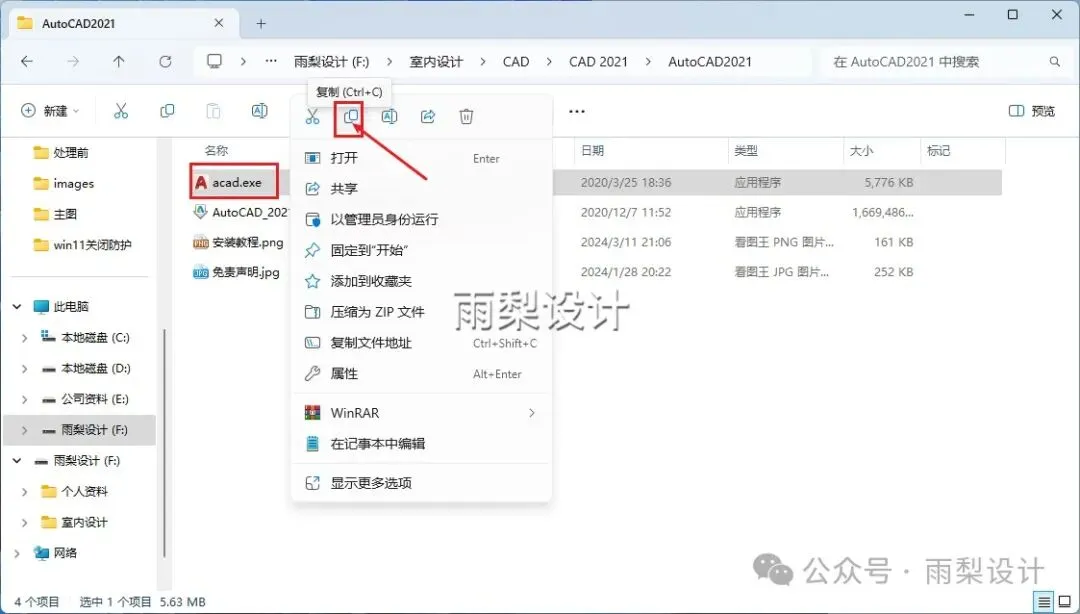Click CAD 2021 in the breadcrumb path

tap(599, 61)
